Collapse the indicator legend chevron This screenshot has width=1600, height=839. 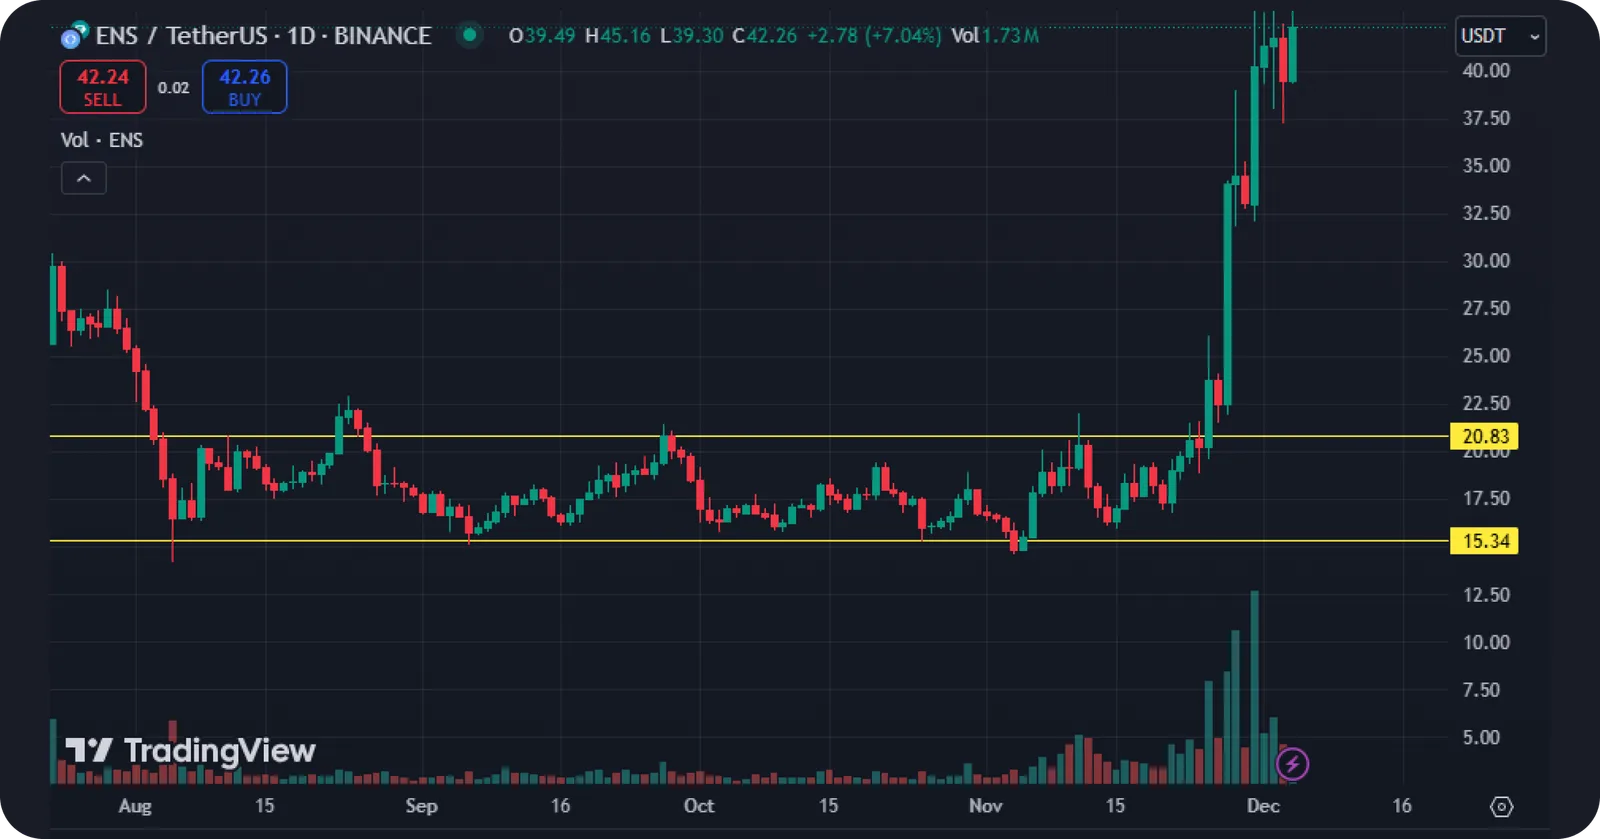pos(84,179)
